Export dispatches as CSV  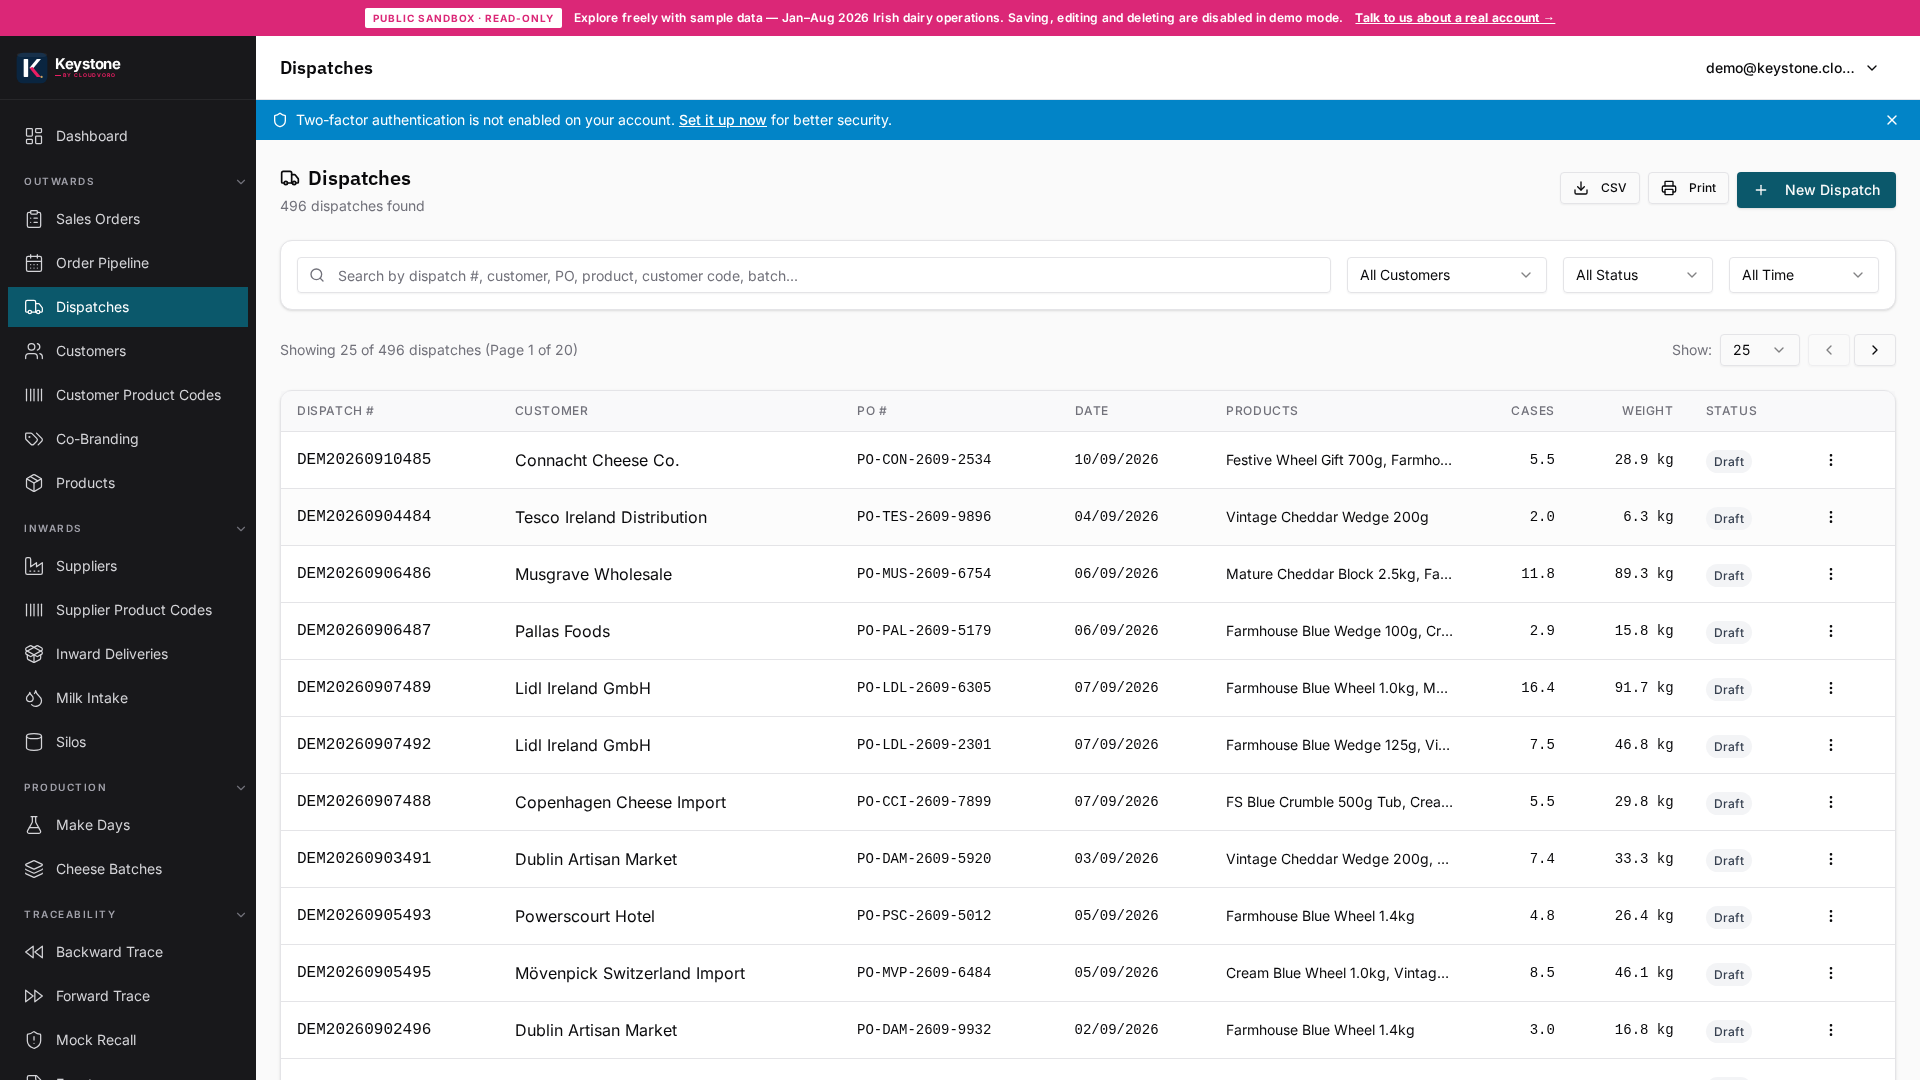click(1599, 188)
